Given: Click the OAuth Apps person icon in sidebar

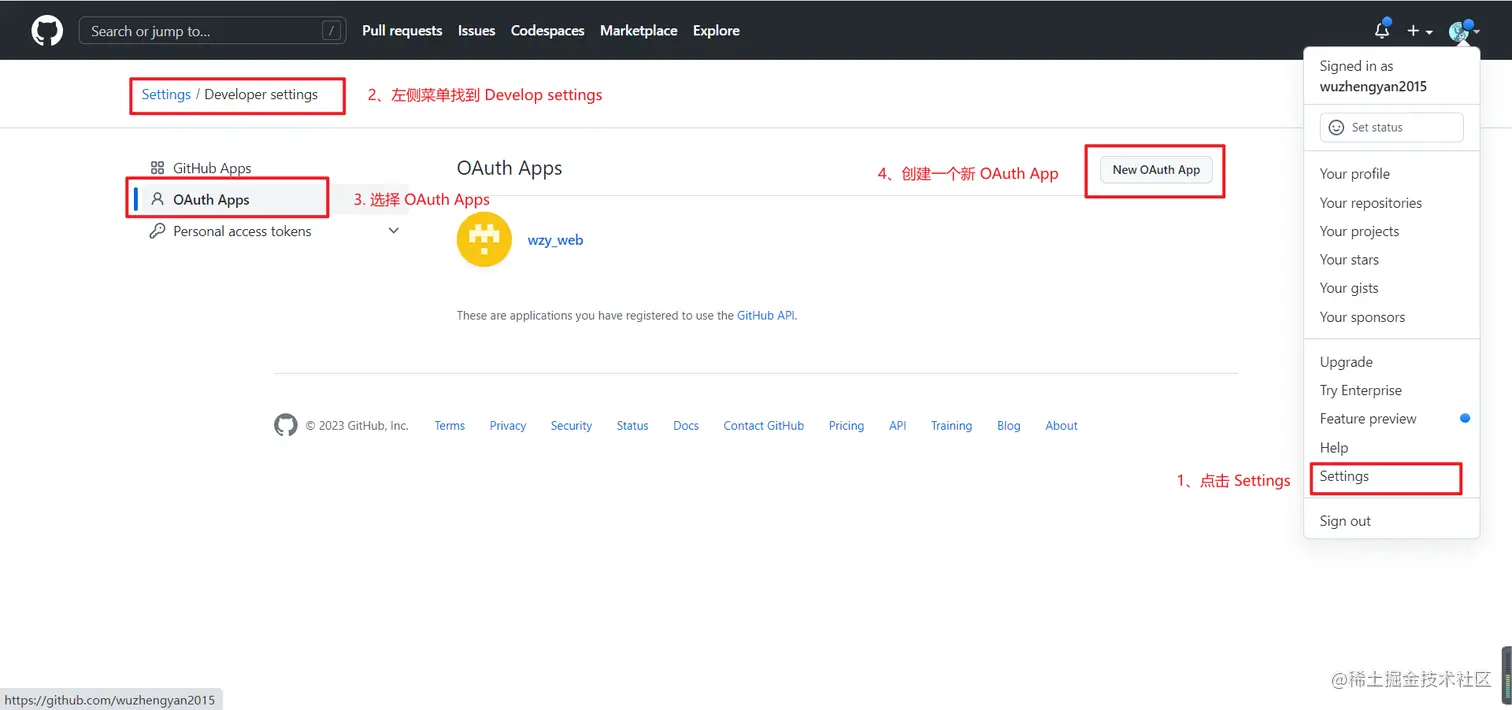Looking at the screenshot, I should pyautogui.click(x=159, y=199).
